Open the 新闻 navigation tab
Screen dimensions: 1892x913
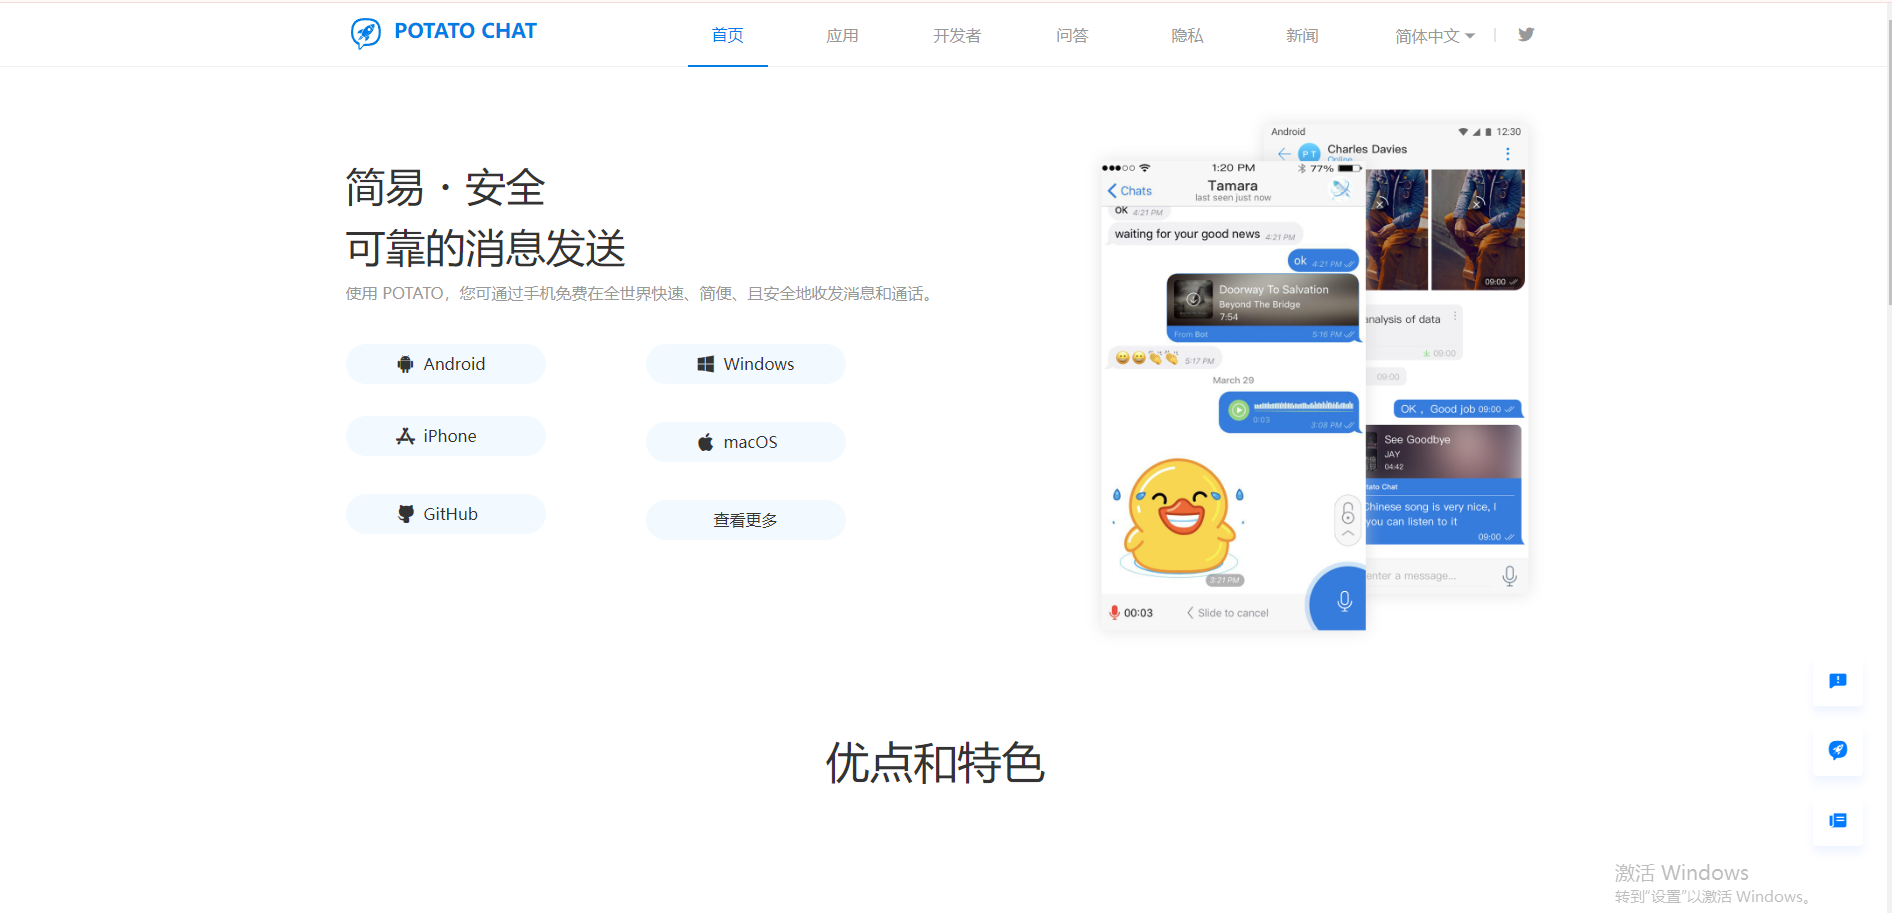pyautogui.click(x=1302, y=35)
